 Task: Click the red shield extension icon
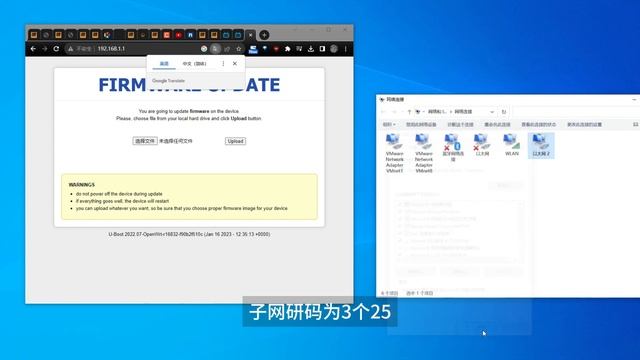pos(276,49)
